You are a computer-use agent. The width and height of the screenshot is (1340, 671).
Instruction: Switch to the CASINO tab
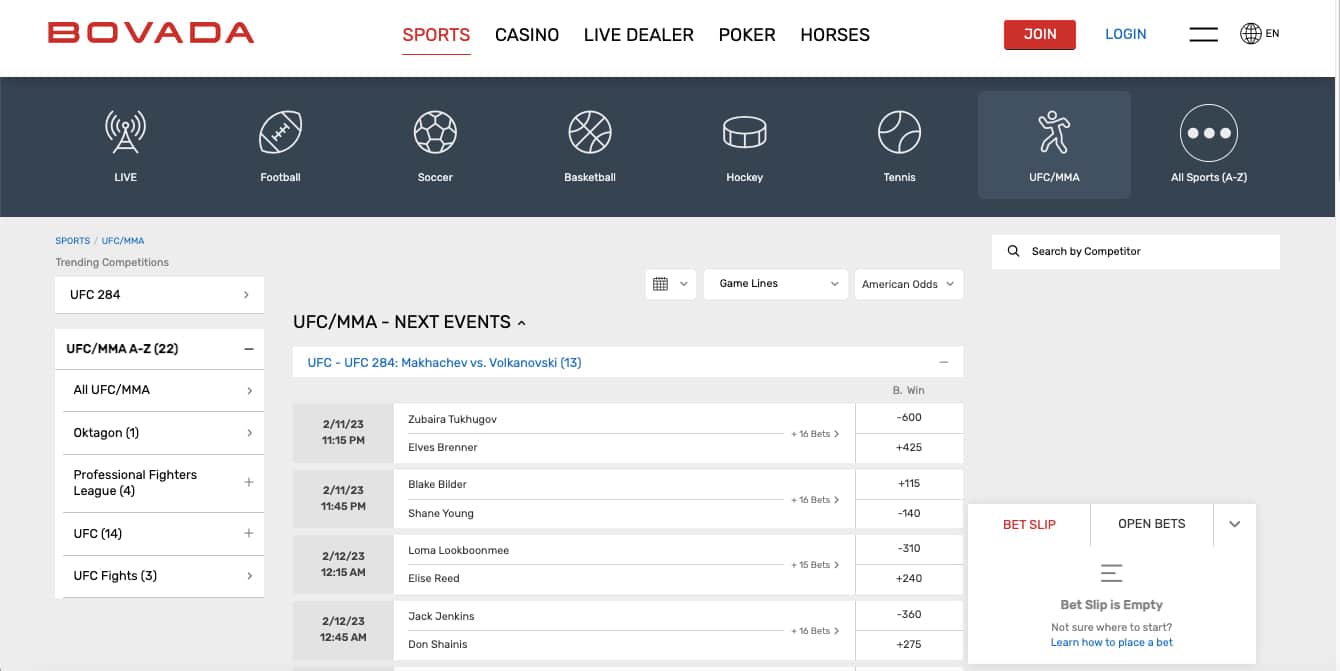point(527,34)
